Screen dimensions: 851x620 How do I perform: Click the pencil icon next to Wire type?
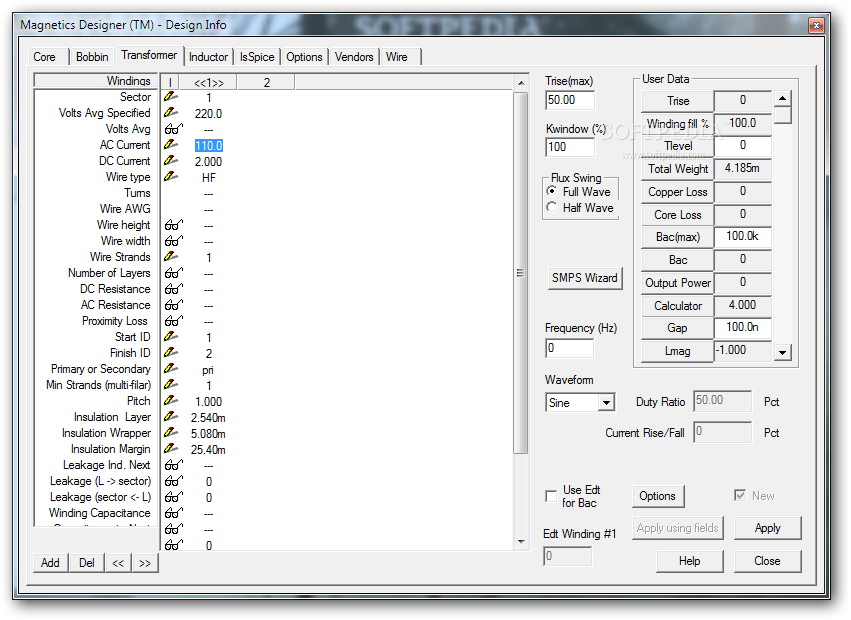pos(171,176)
